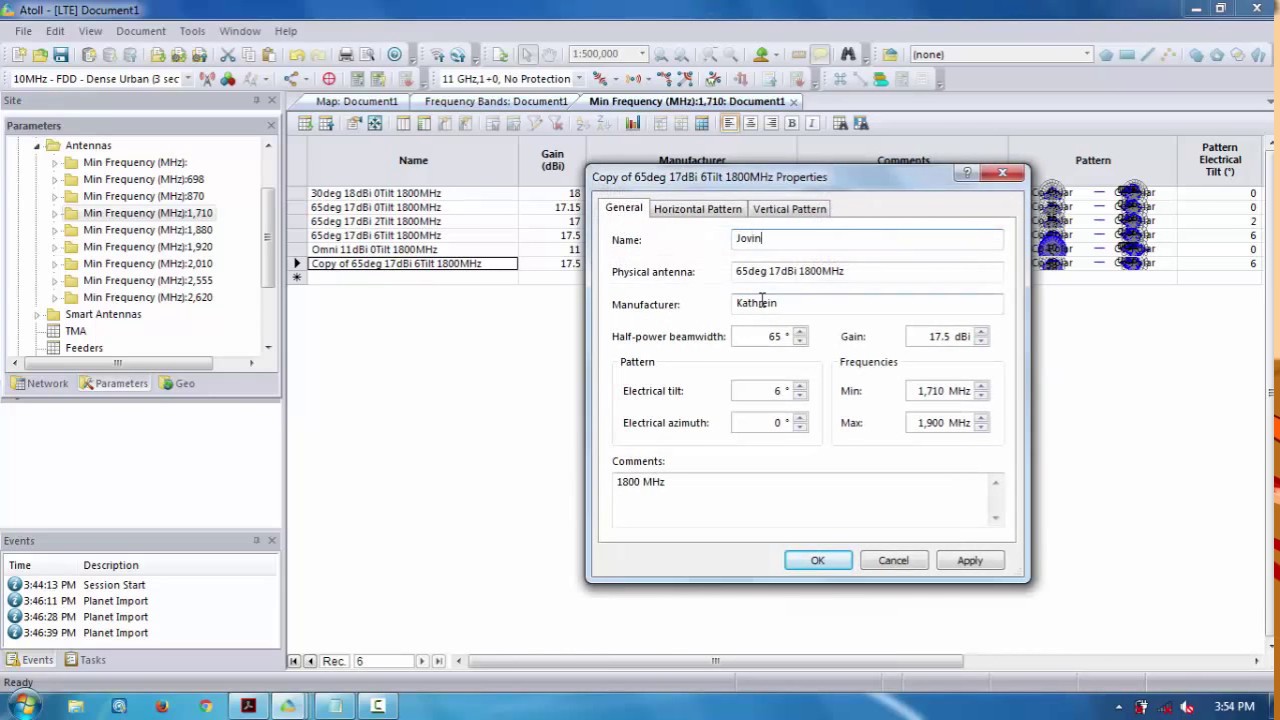The image size is (1280, 720).
Task: Switch to the Network panel tab
Action: pos(40,383)
